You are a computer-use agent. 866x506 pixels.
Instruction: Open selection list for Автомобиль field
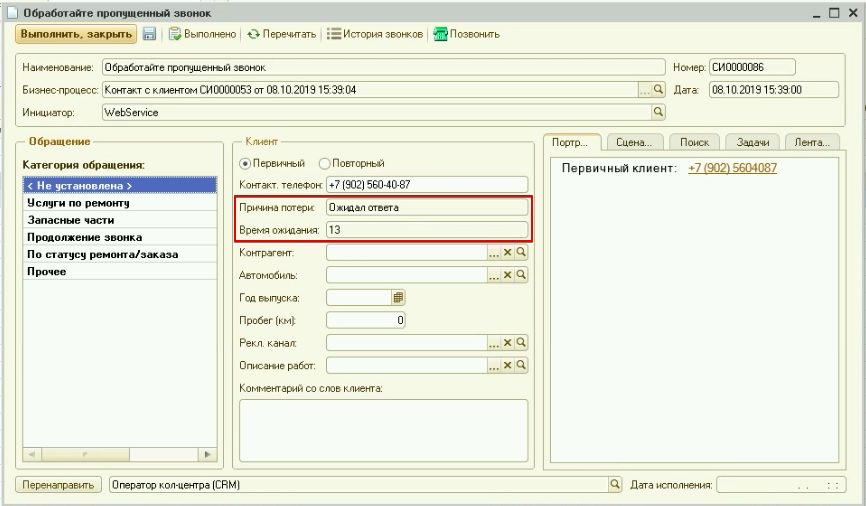[493, 275]
